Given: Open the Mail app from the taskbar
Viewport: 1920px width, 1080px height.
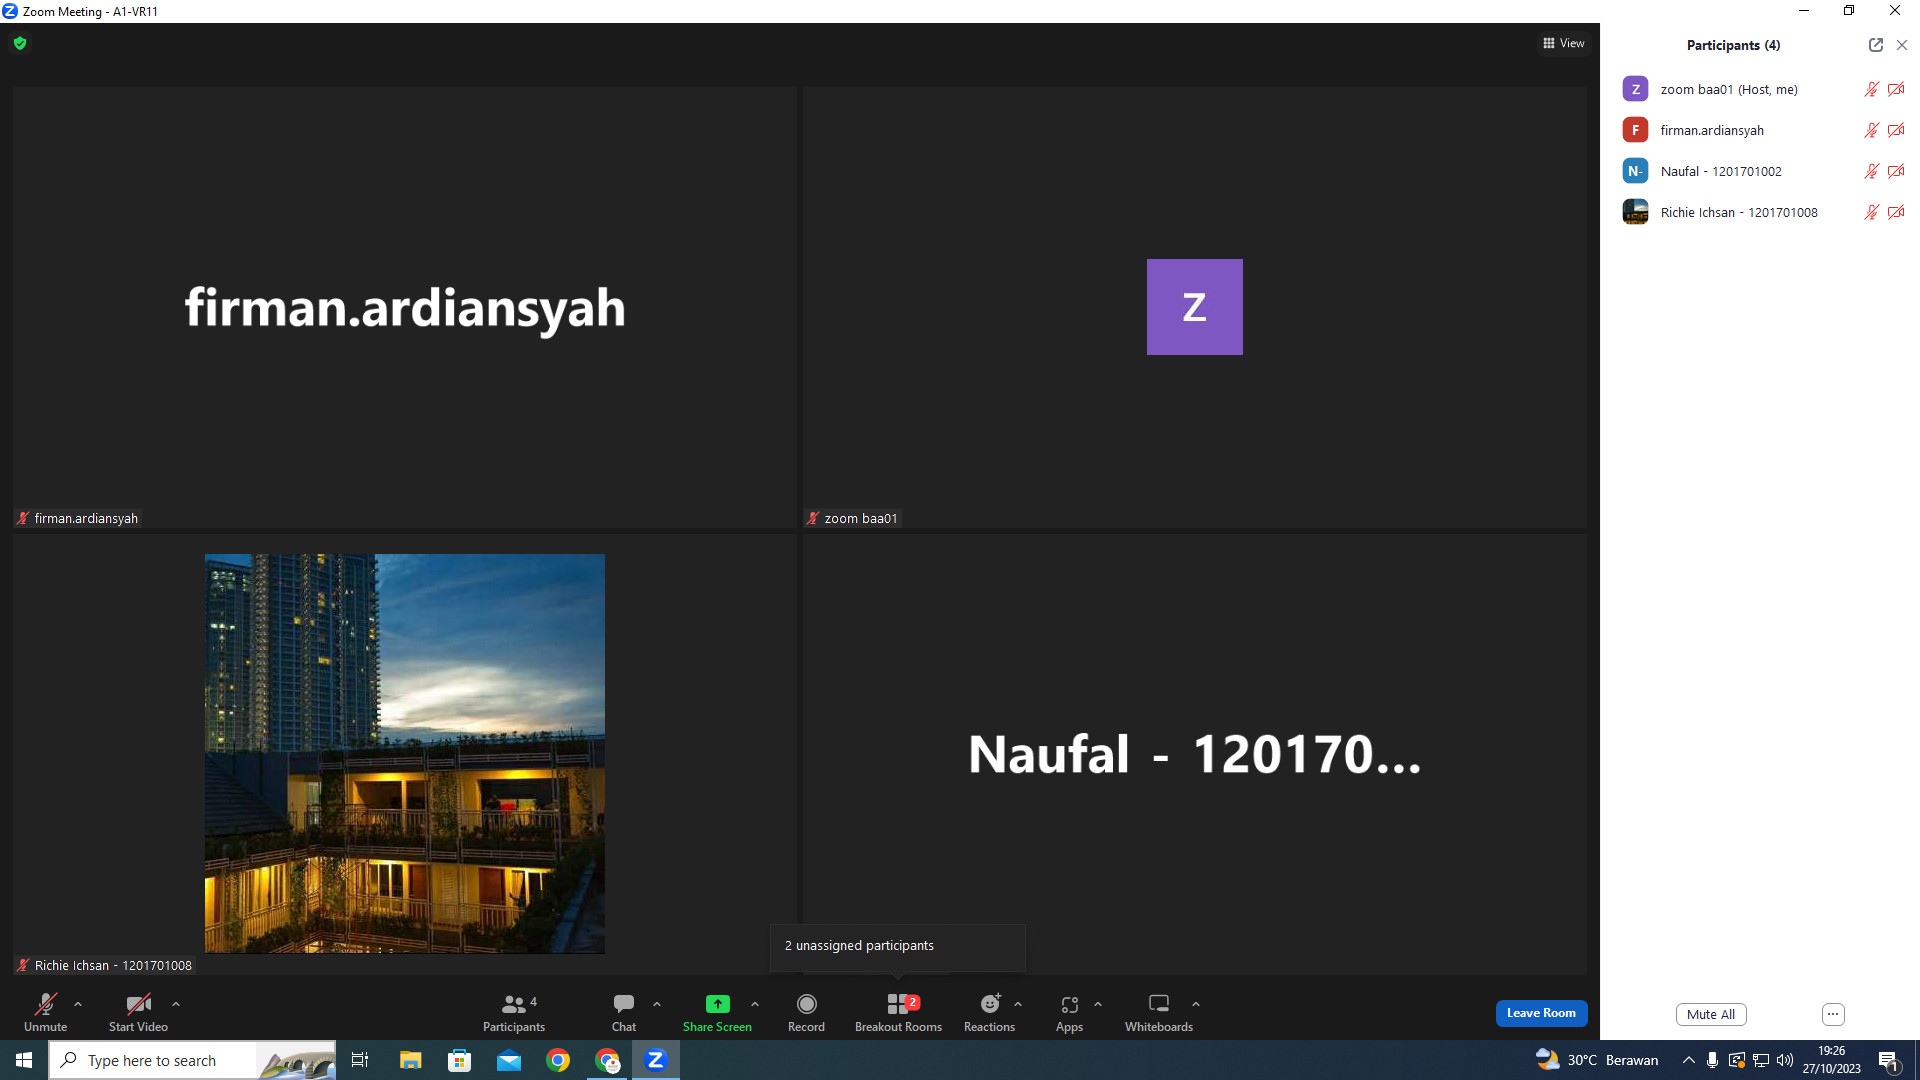Looking at the screenshot, I should click(509, 1060).
